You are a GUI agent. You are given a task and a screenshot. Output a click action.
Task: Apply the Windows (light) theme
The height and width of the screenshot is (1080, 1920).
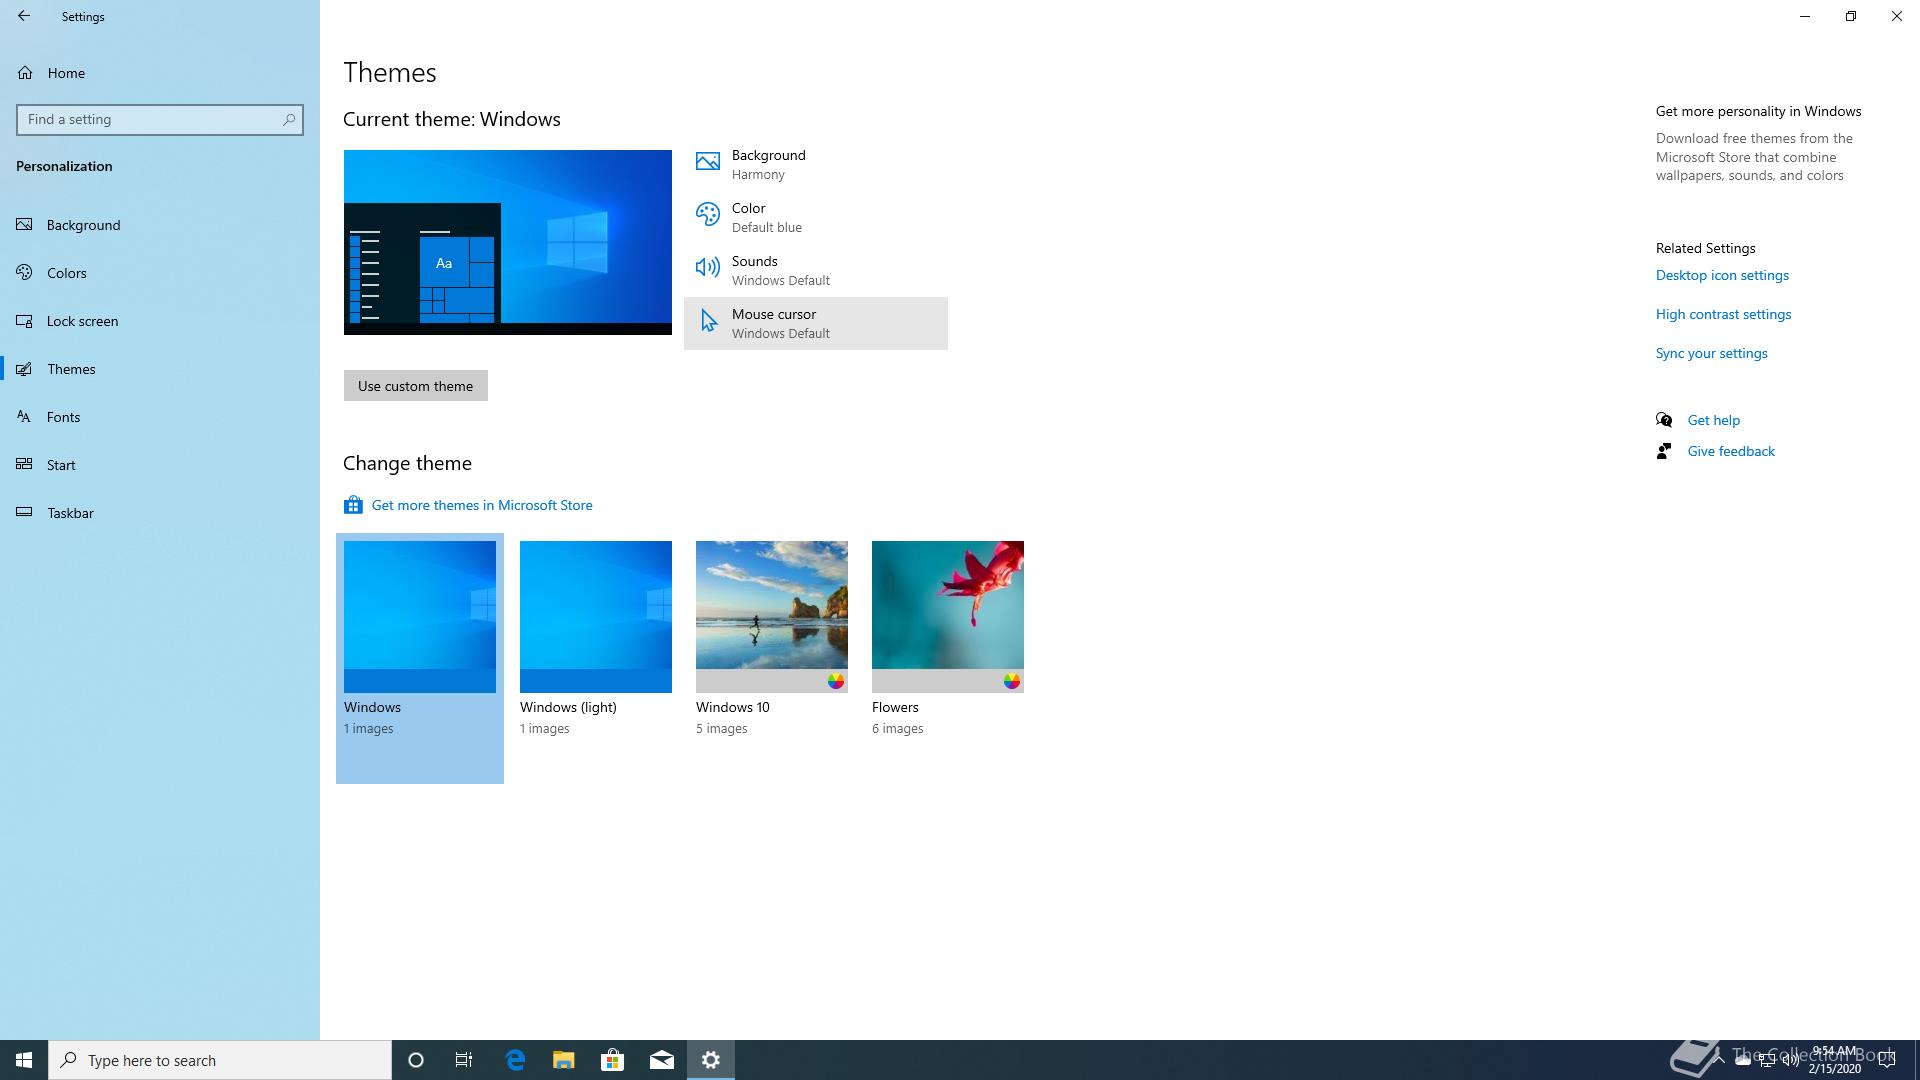click(595, 616)
